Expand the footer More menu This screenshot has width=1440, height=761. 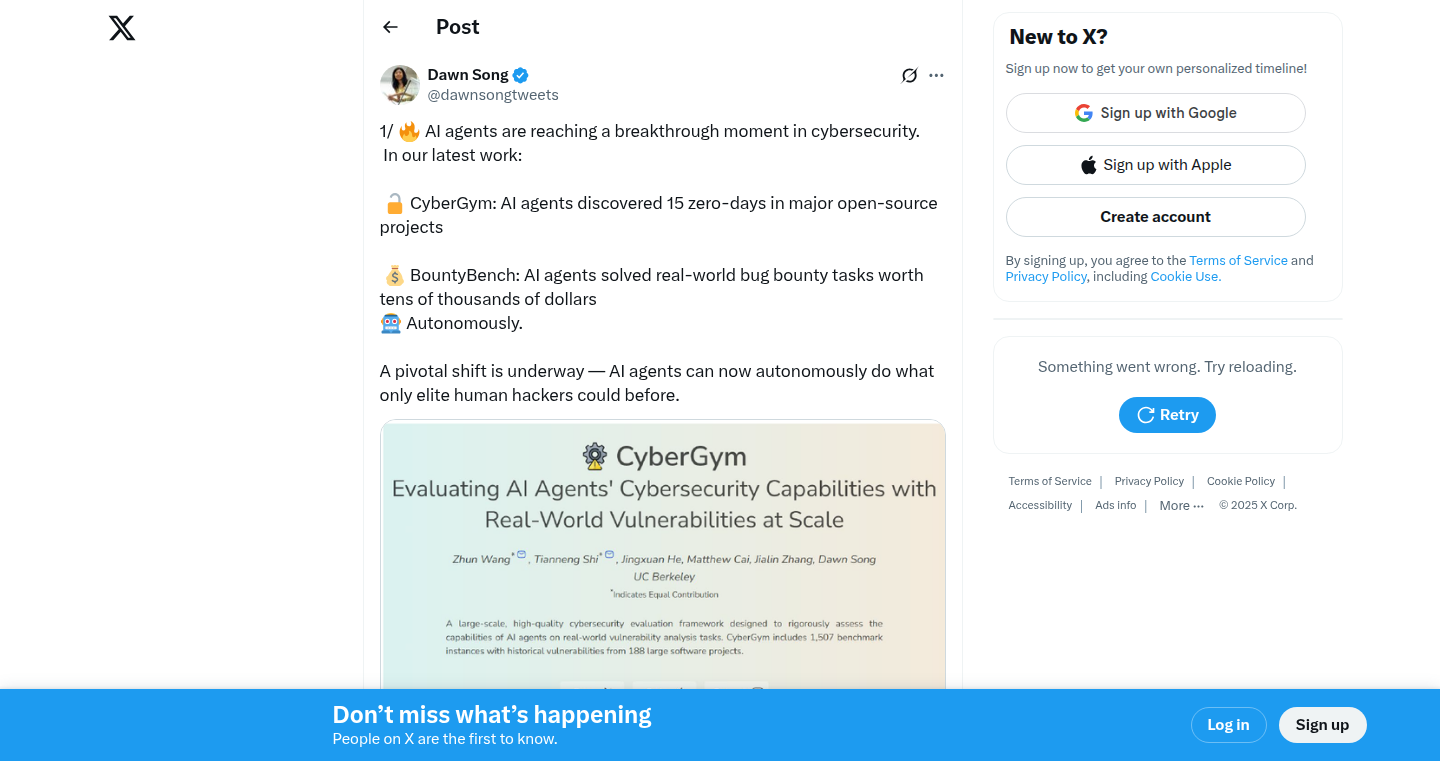click(1181, 506)
